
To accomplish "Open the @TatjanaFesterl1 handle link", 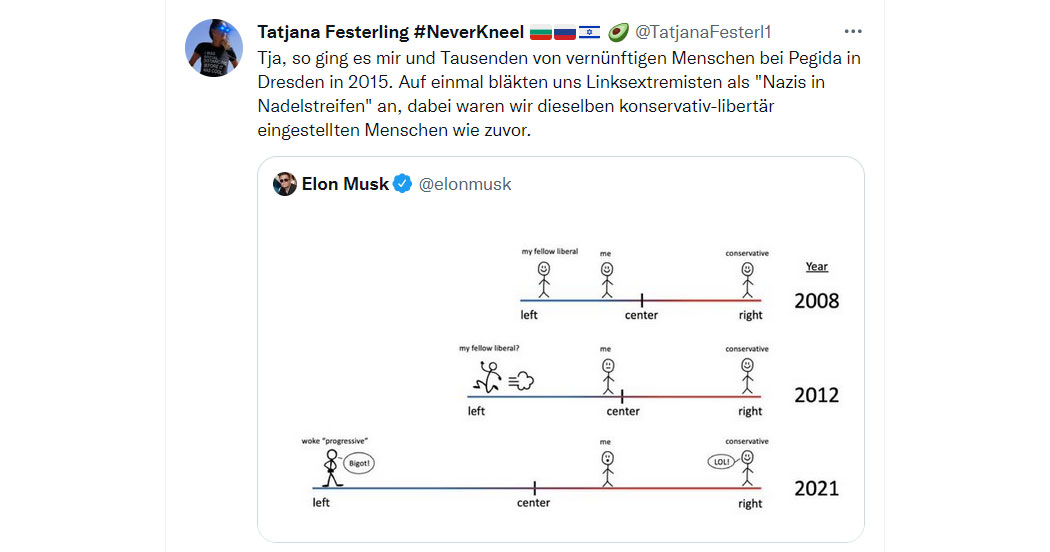I will (702, 32).
